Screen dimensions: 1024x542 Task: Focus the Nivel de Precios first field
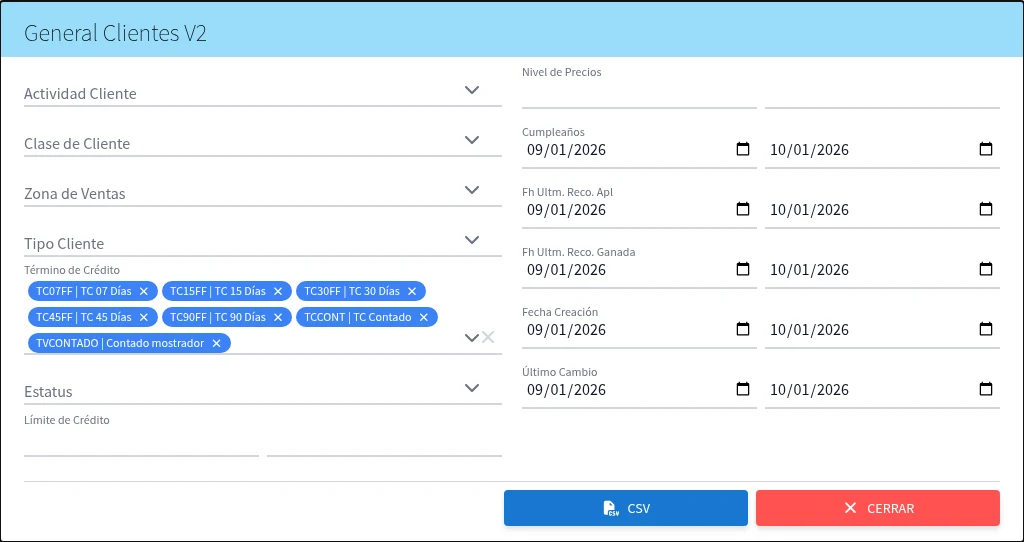point(639,95)
